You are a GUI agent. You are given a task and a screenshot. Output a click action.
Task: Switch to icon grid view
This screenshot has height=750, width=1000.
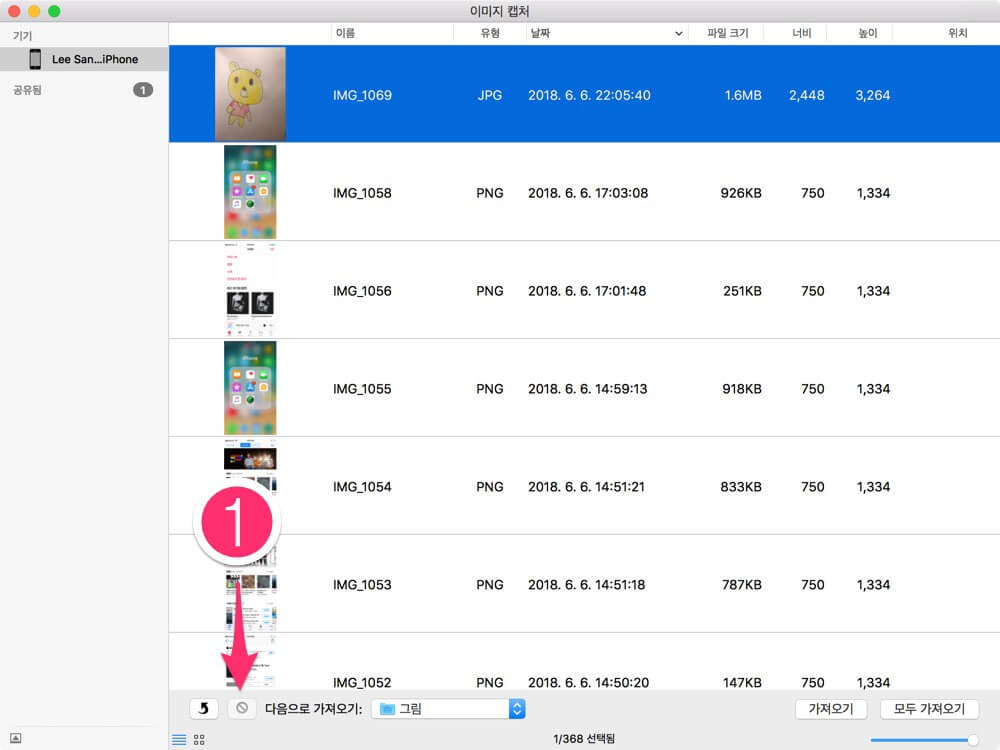click(199, 739)
